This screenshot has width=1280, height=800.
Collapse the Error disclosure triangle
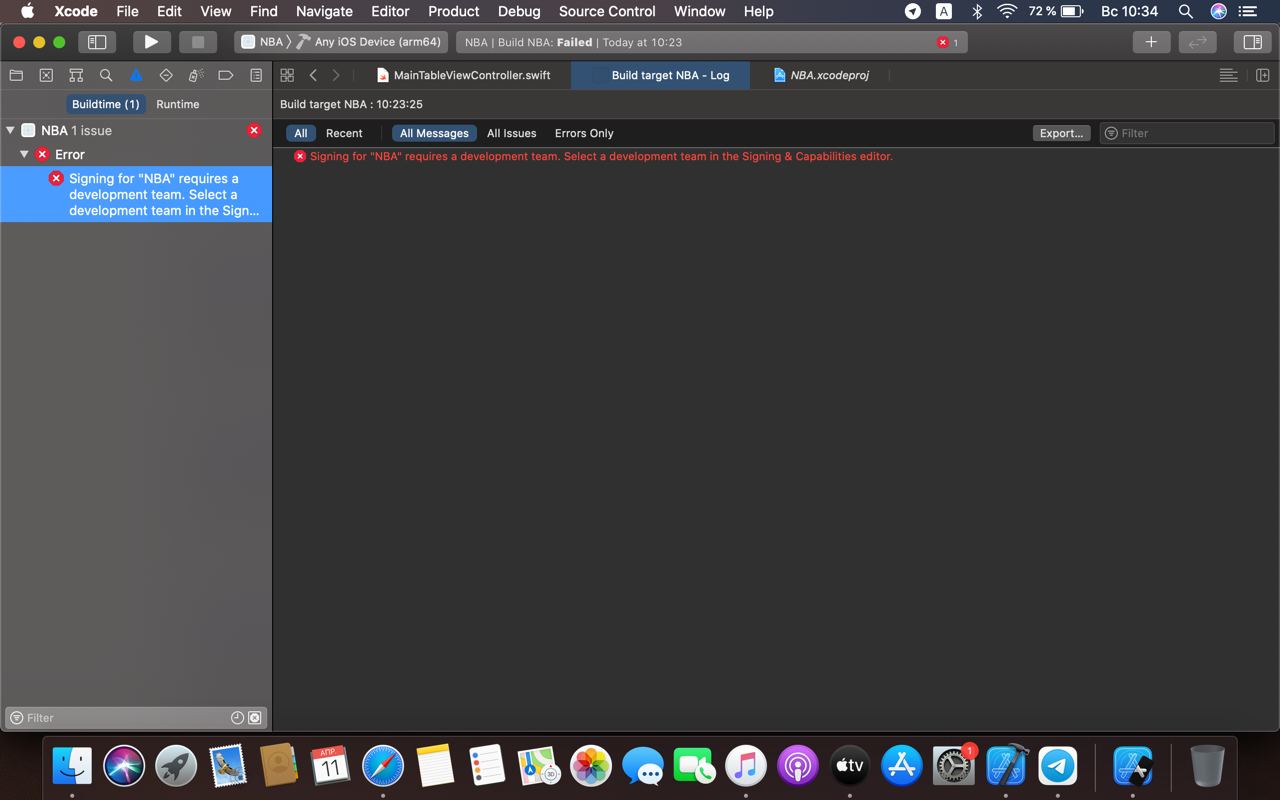[x=24, y=154]
